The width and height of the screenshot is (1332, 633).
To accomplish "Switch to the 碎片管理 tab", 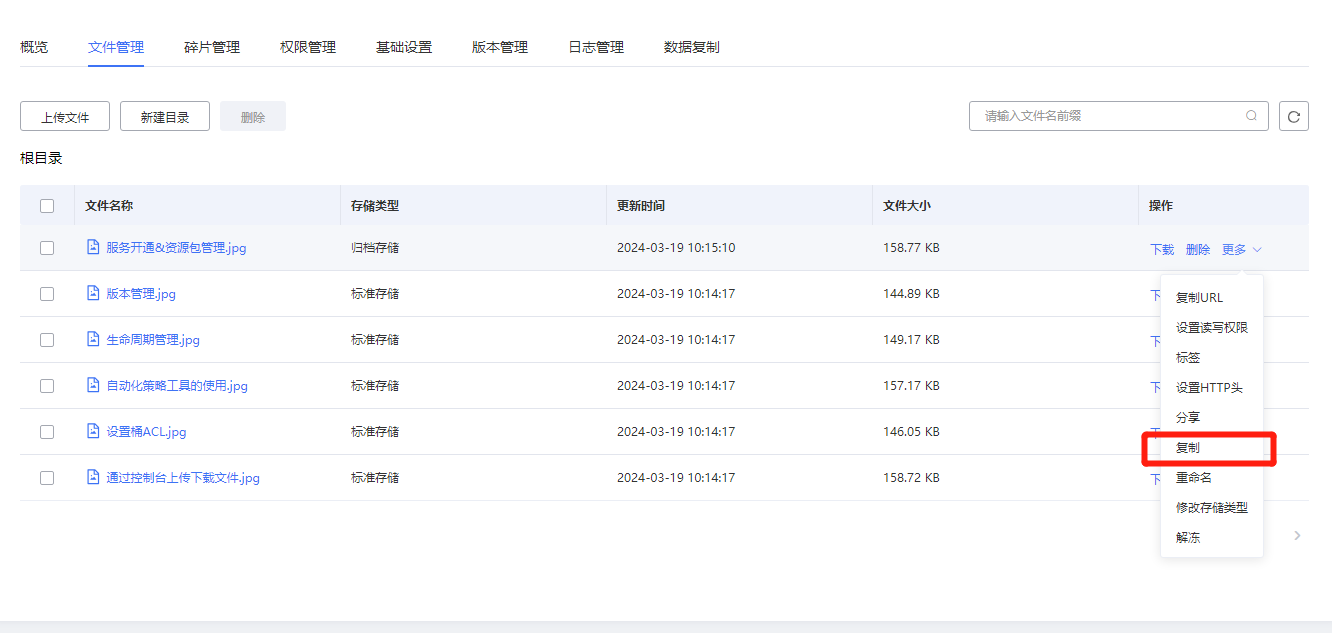I will [212, 47].
